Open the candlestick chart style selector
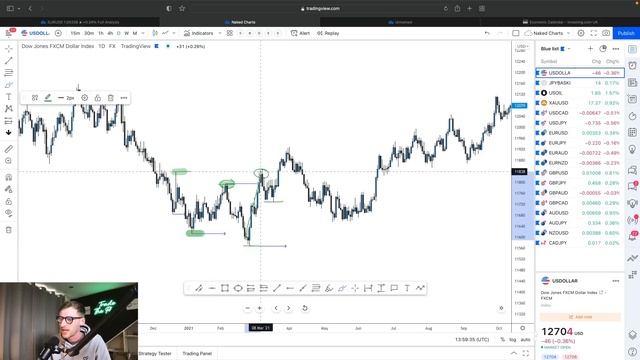This screenshot has height=360, width=640. click(155, 33)
